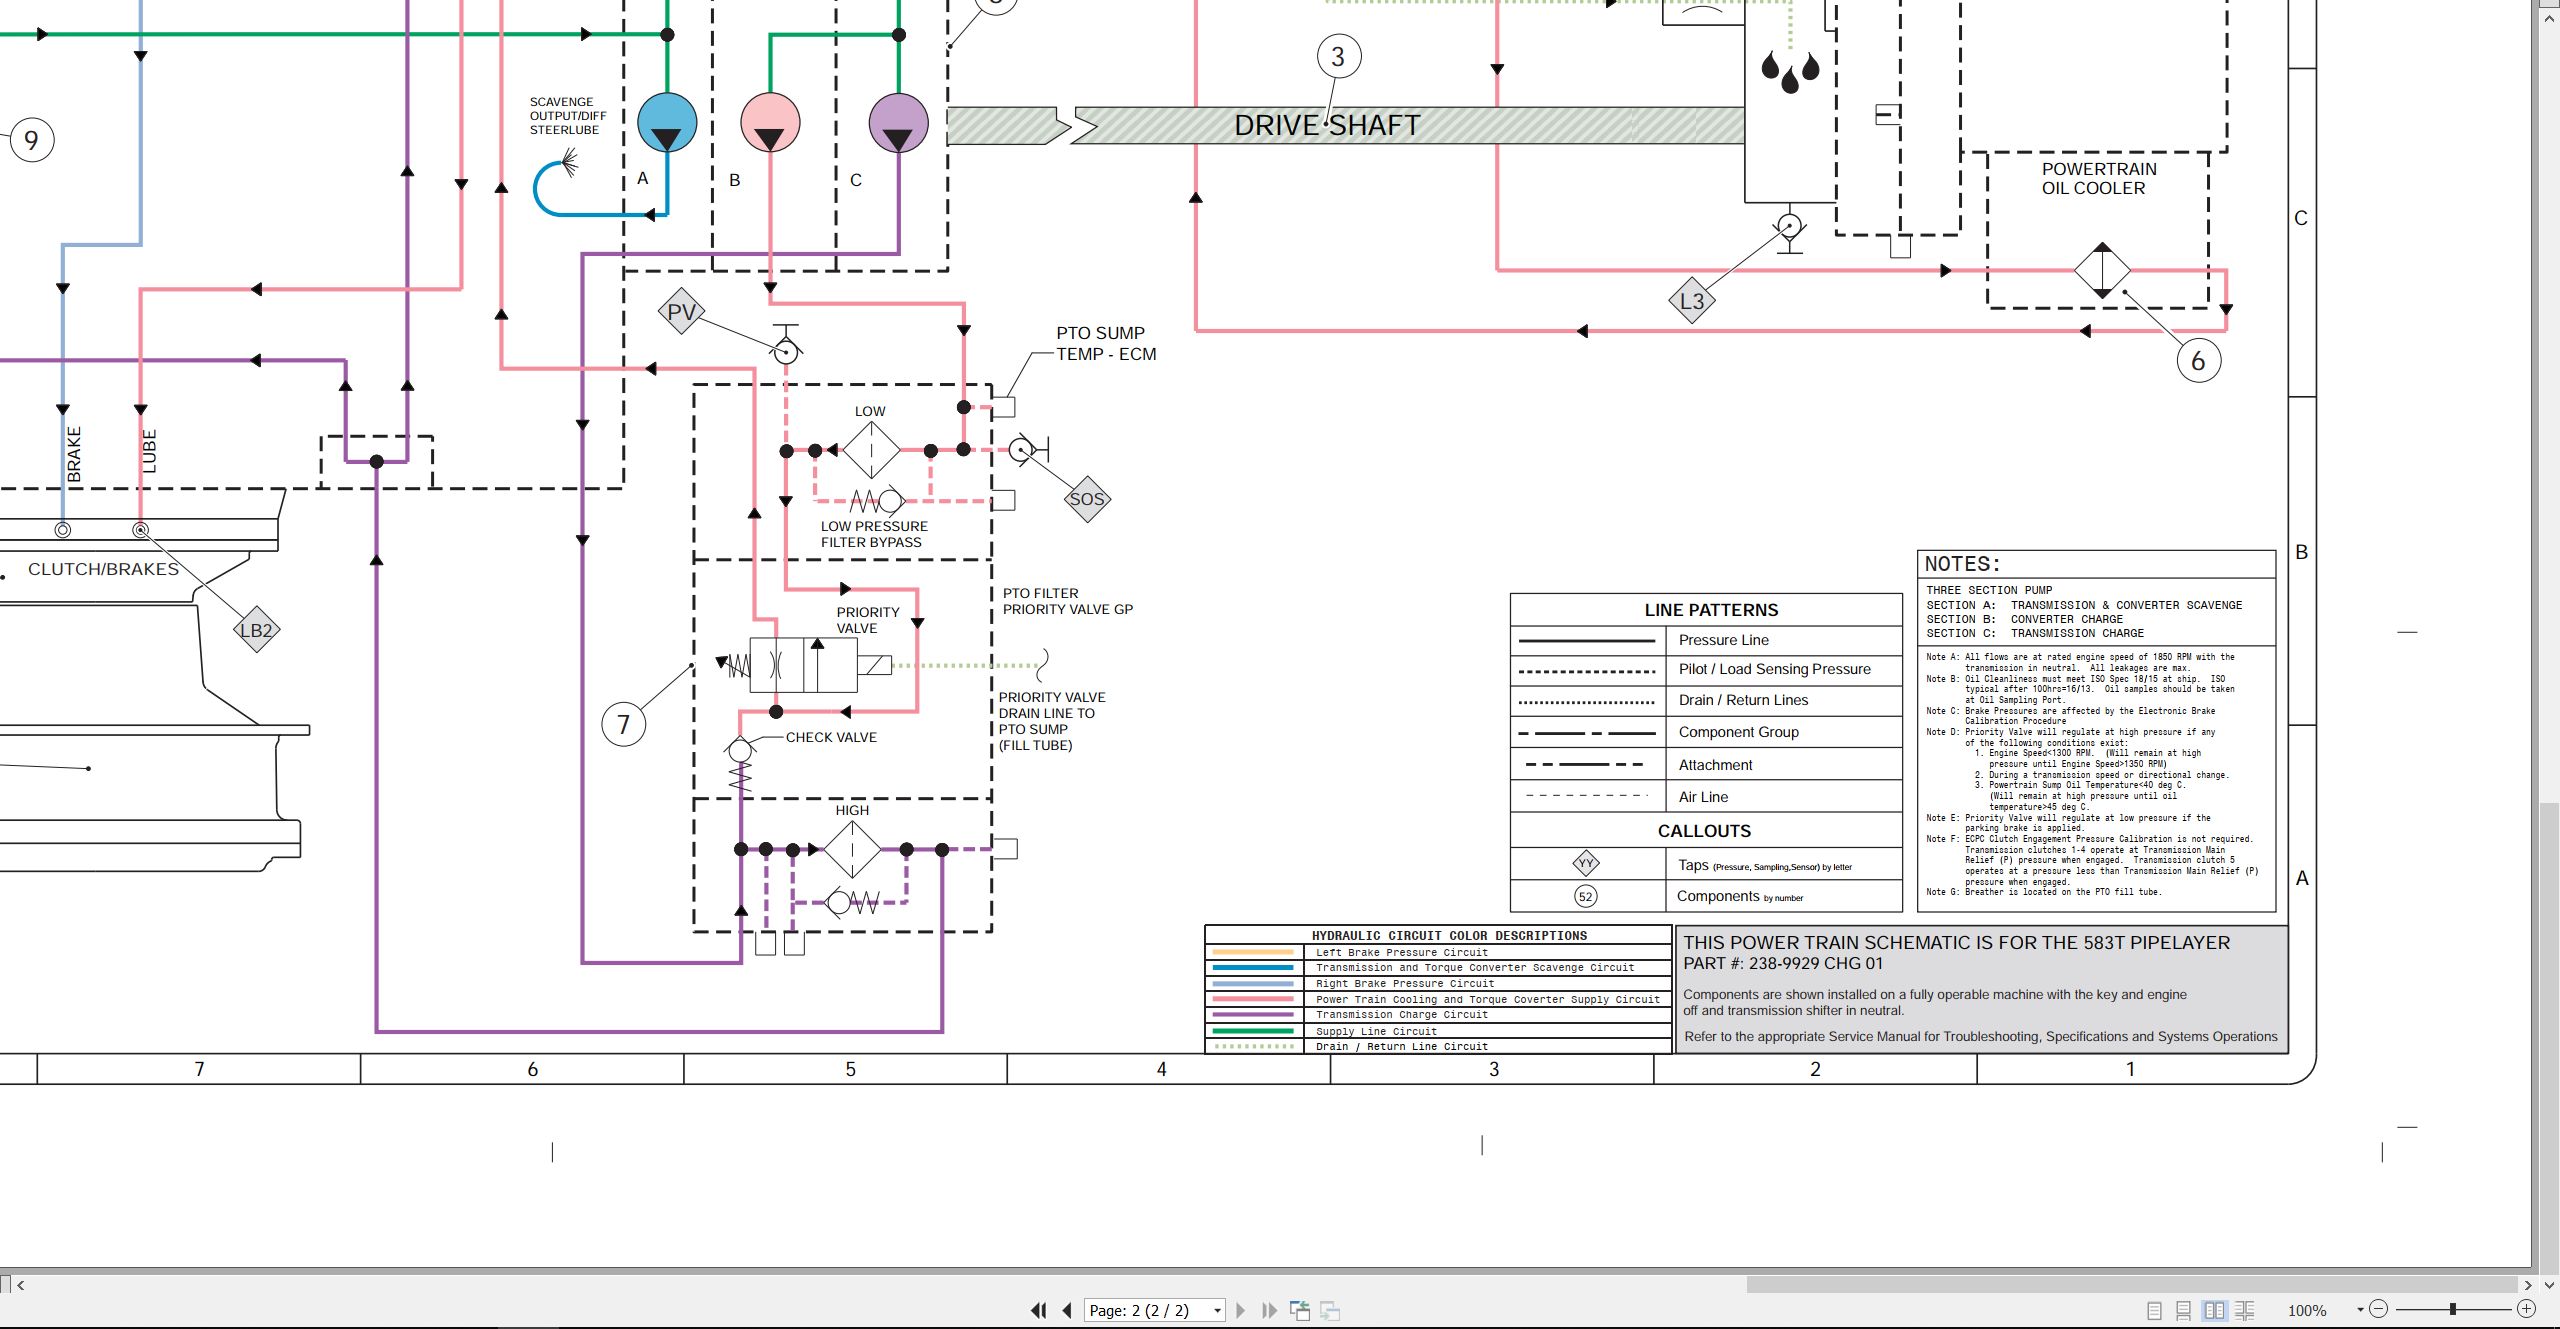Jump to next view icon
The width and height of the screenshot is (2560, 1329).
(1330, 1310)
